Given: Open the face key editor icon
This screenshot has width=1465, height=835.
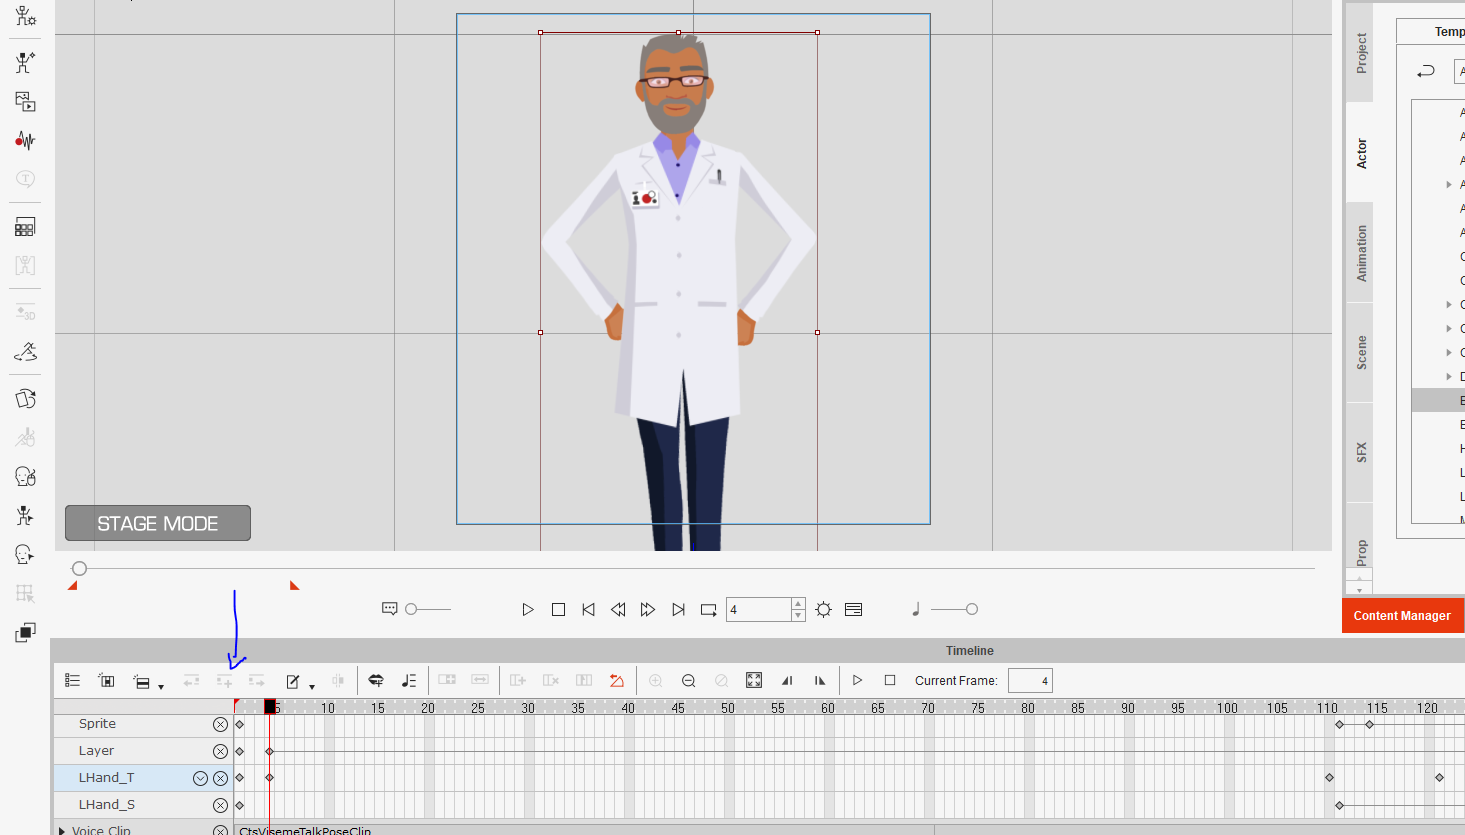Looking at the screenshot, I should click(25, 554).
